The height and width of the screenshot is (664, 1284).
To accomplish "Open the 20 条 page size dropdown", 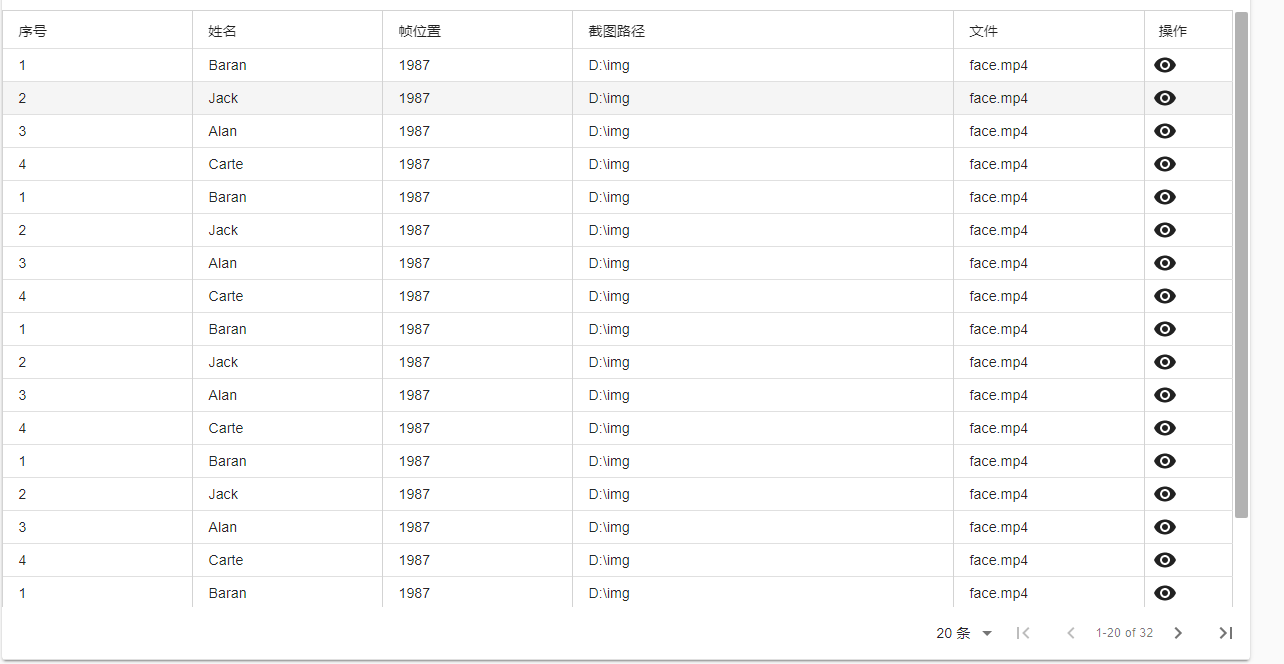I will tap(960, 633).
